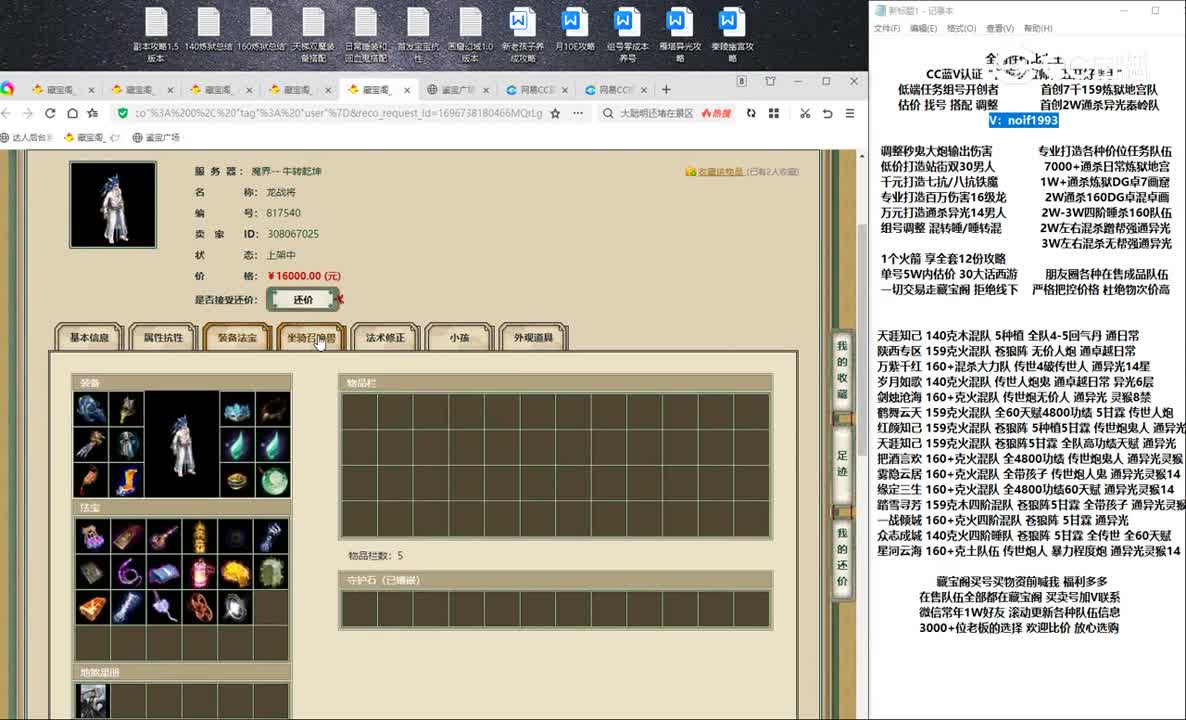This screenshot has height=720, width=1186.
Task: Open the browser hamburger menu
Action: (850, 113)
